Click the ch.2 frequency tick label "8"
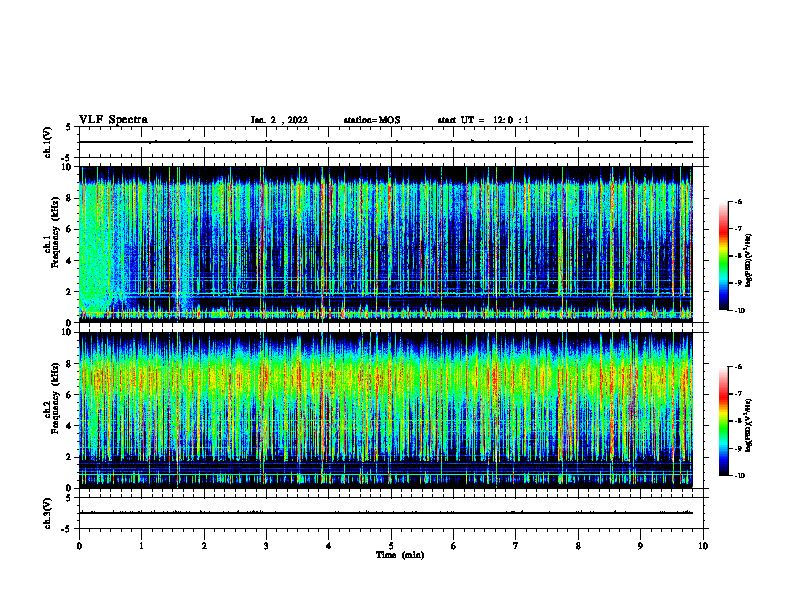792x612 pixels. click(70, 364)
